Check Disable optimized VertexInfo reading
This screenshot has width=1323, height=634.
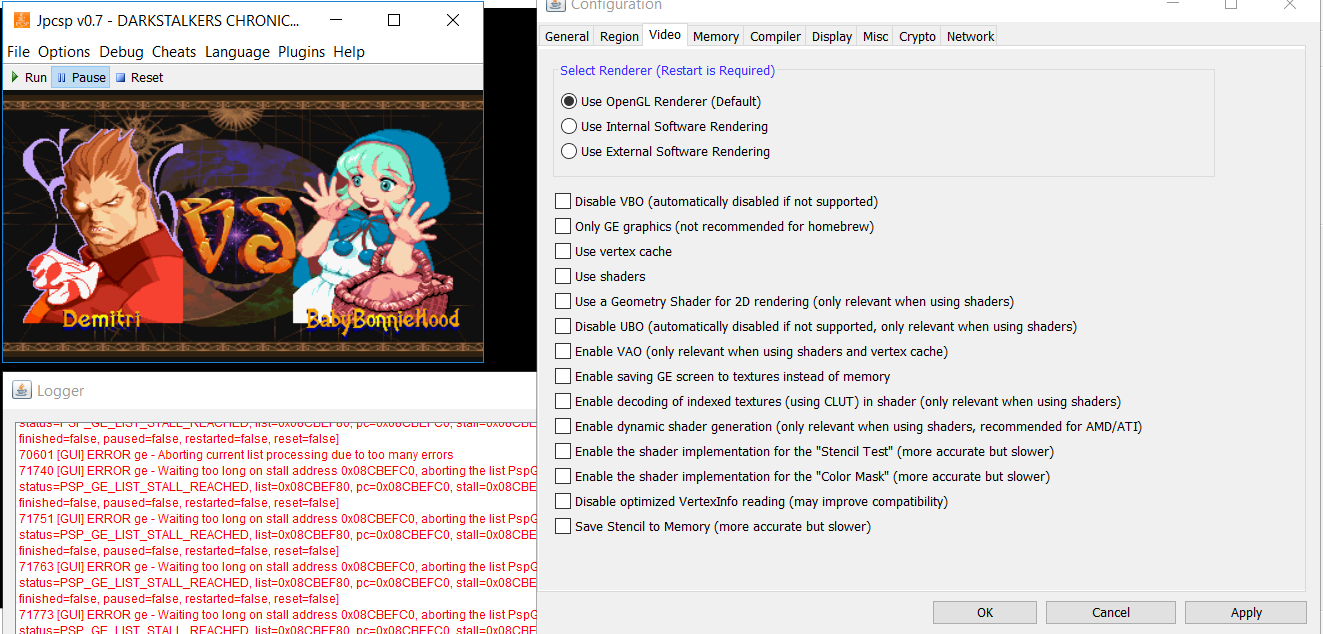point(564,501)
